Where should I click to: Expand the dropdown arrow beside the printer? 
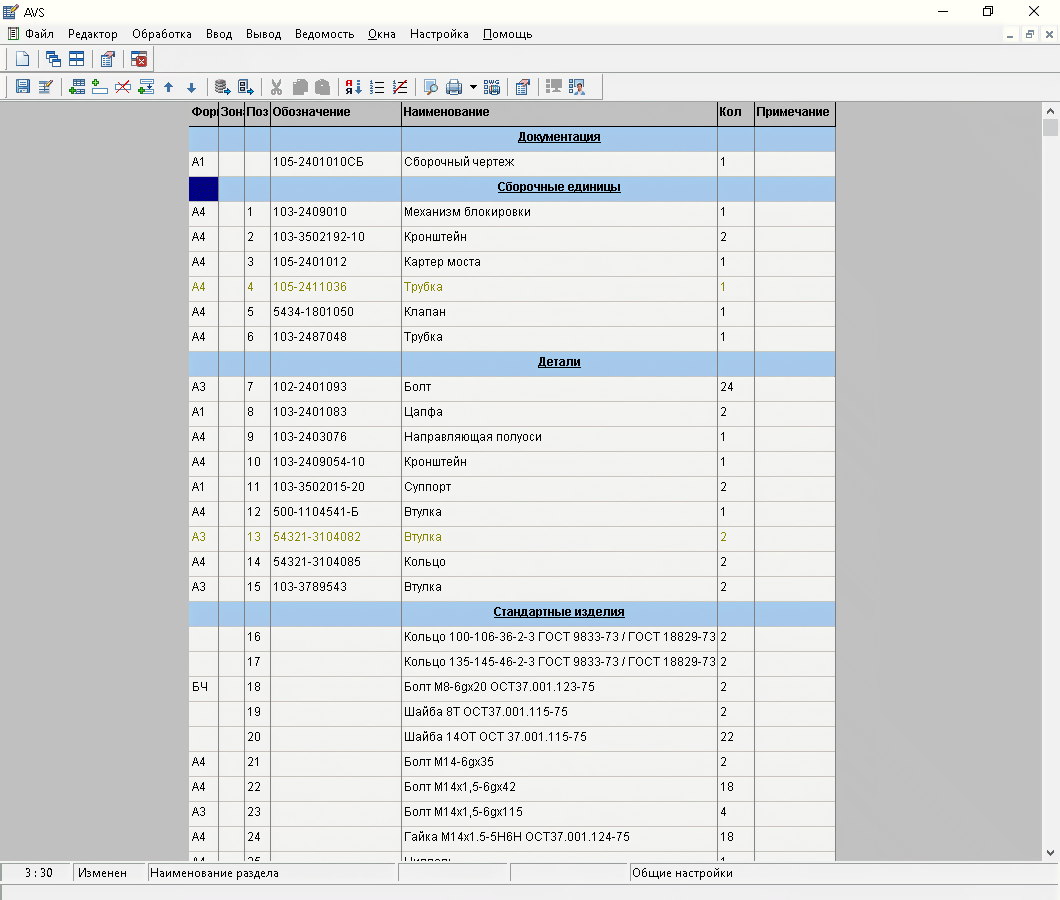coord(473,87)
